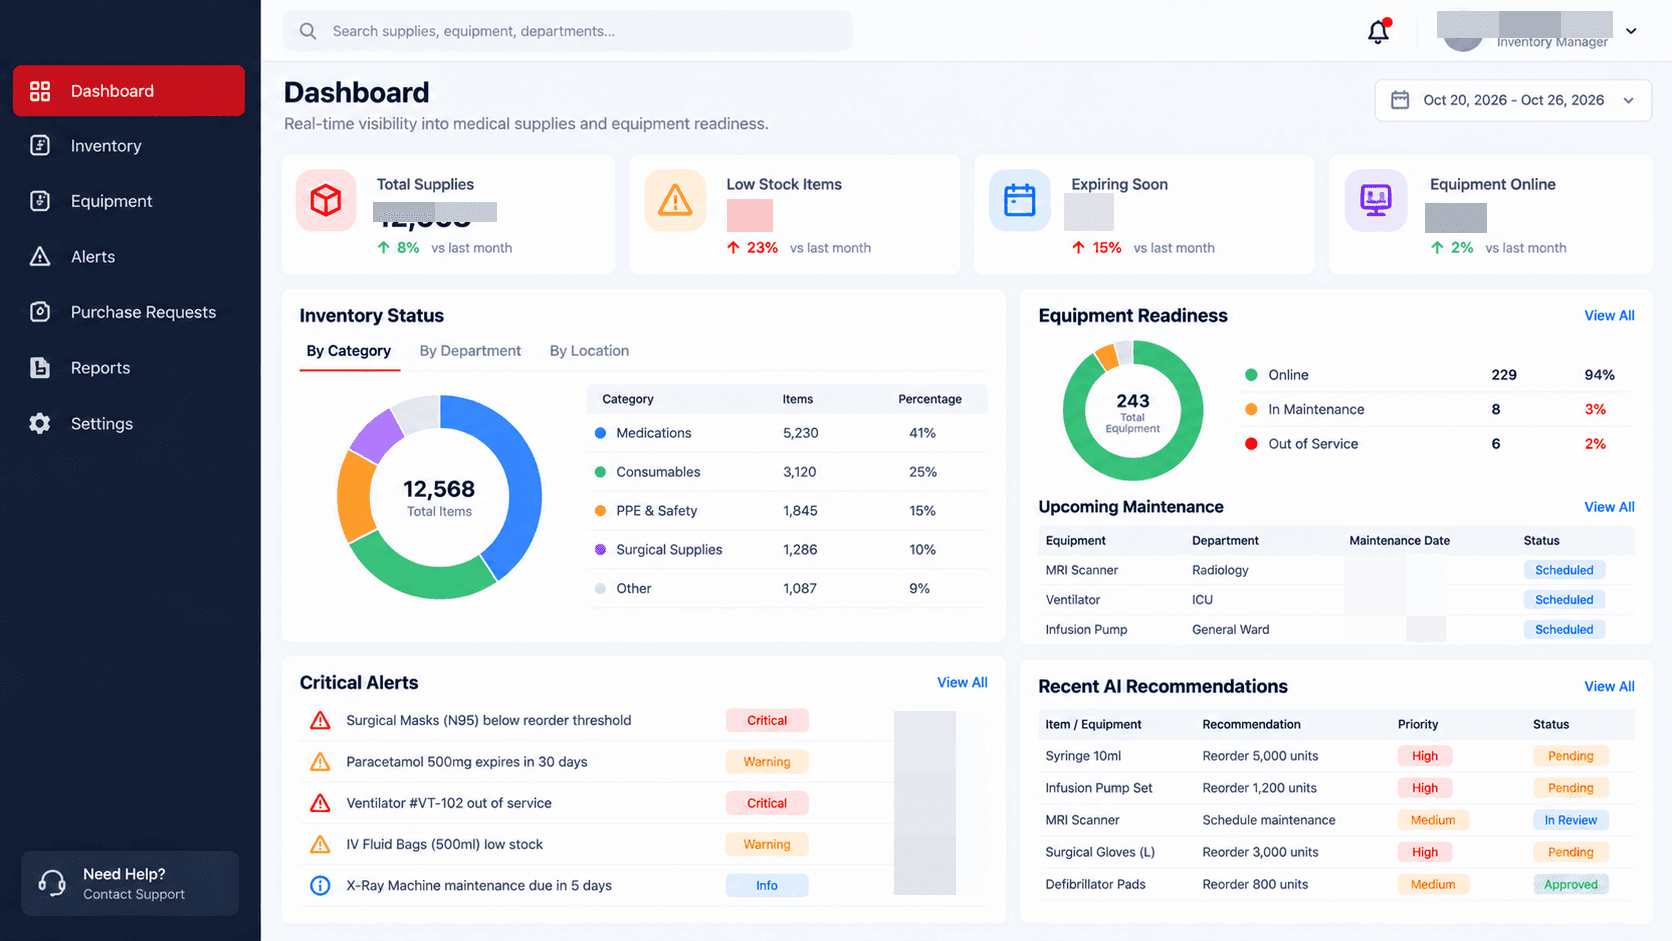Viewport: 1672px width, 941px height.
Task: Click the X-Ray Machine info circle icon
Action: (320, 885)
